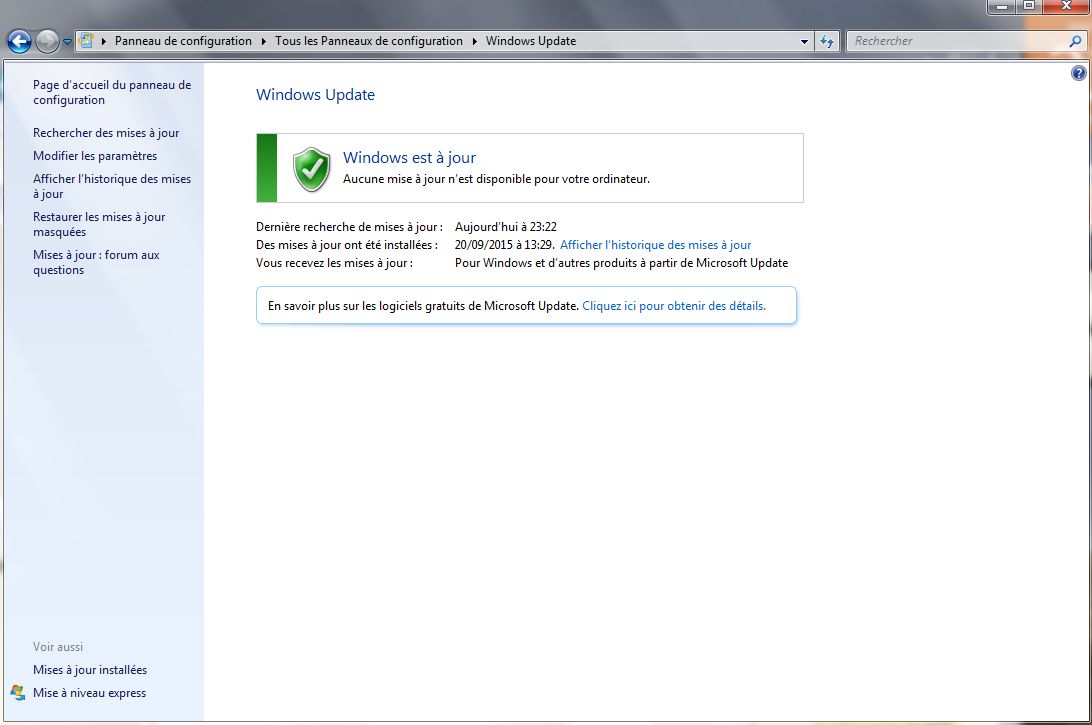The height and width of the screenshot is (725, 1092).
Task: Click the Windows est à jour heading
Action: (x=410, y=158)
